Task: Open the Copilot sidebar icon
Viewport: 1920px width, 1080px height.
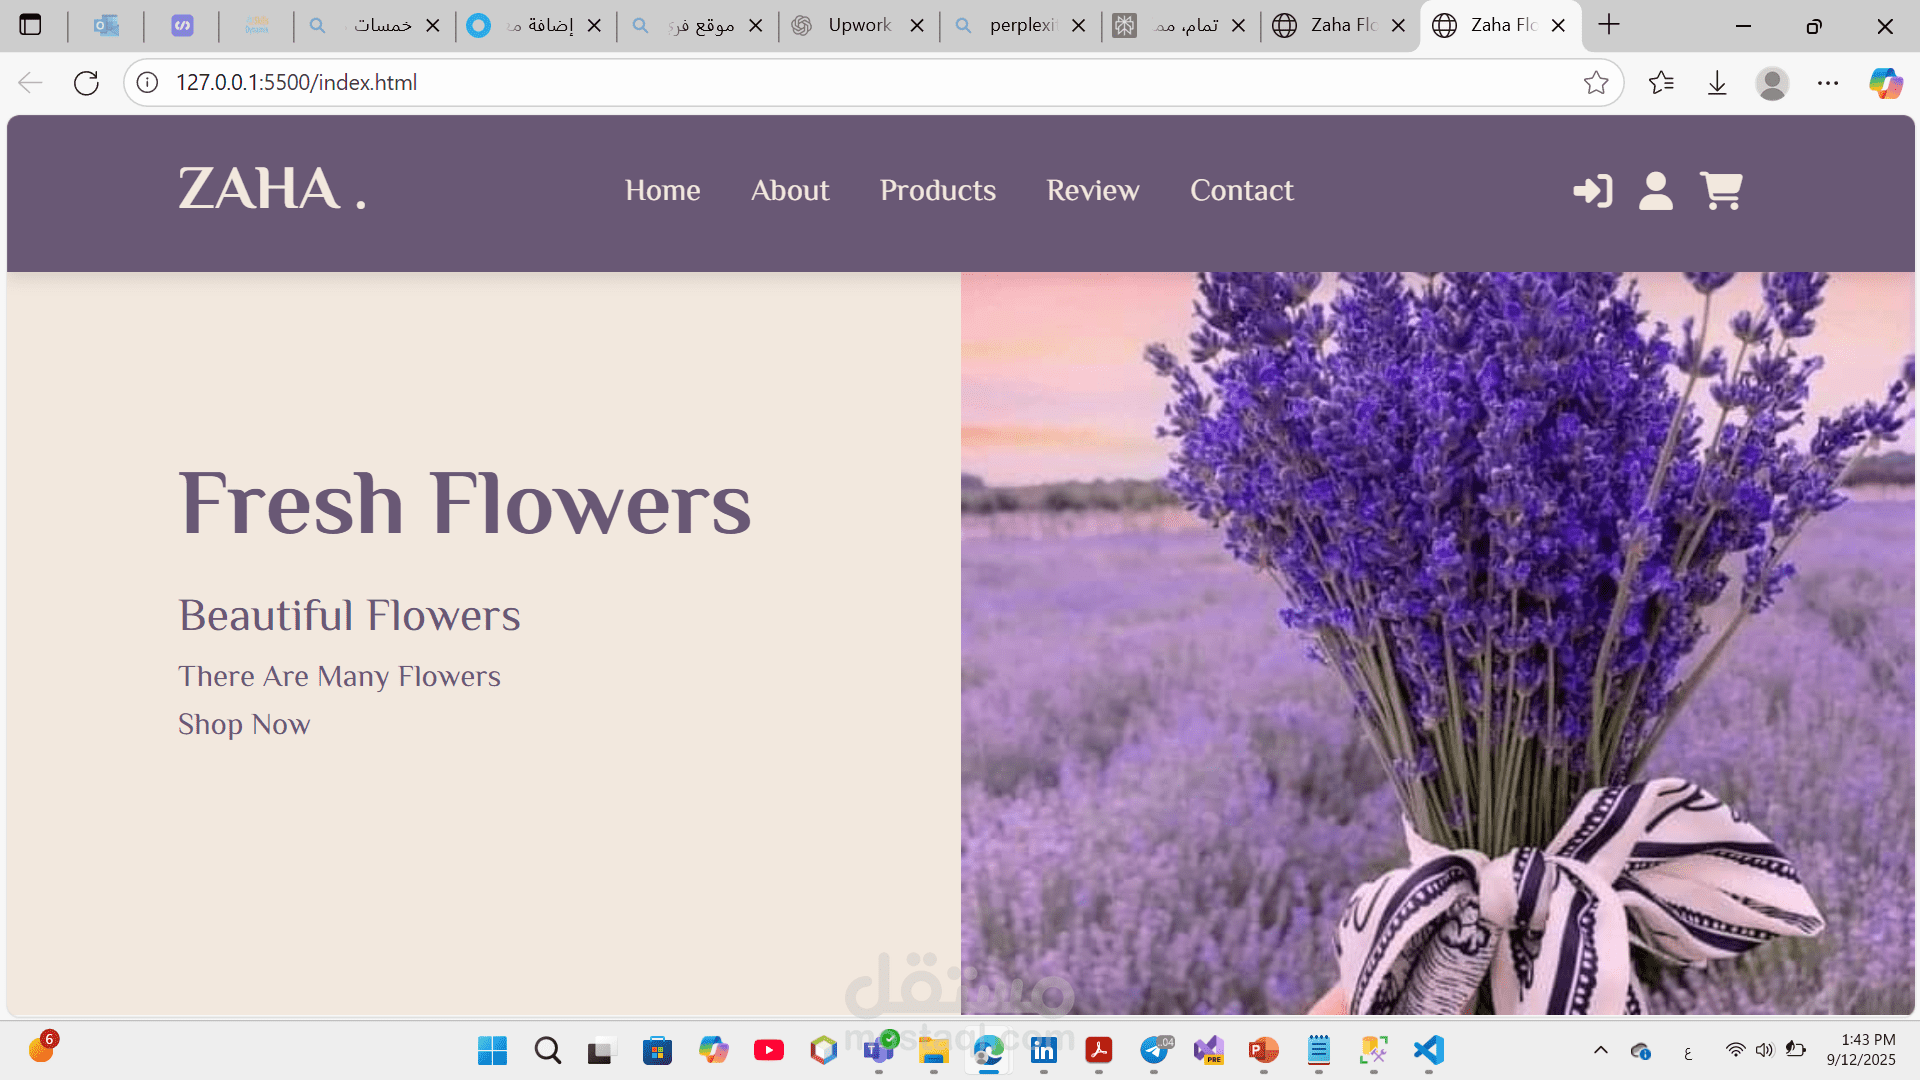Action: tap(1885, 82)
